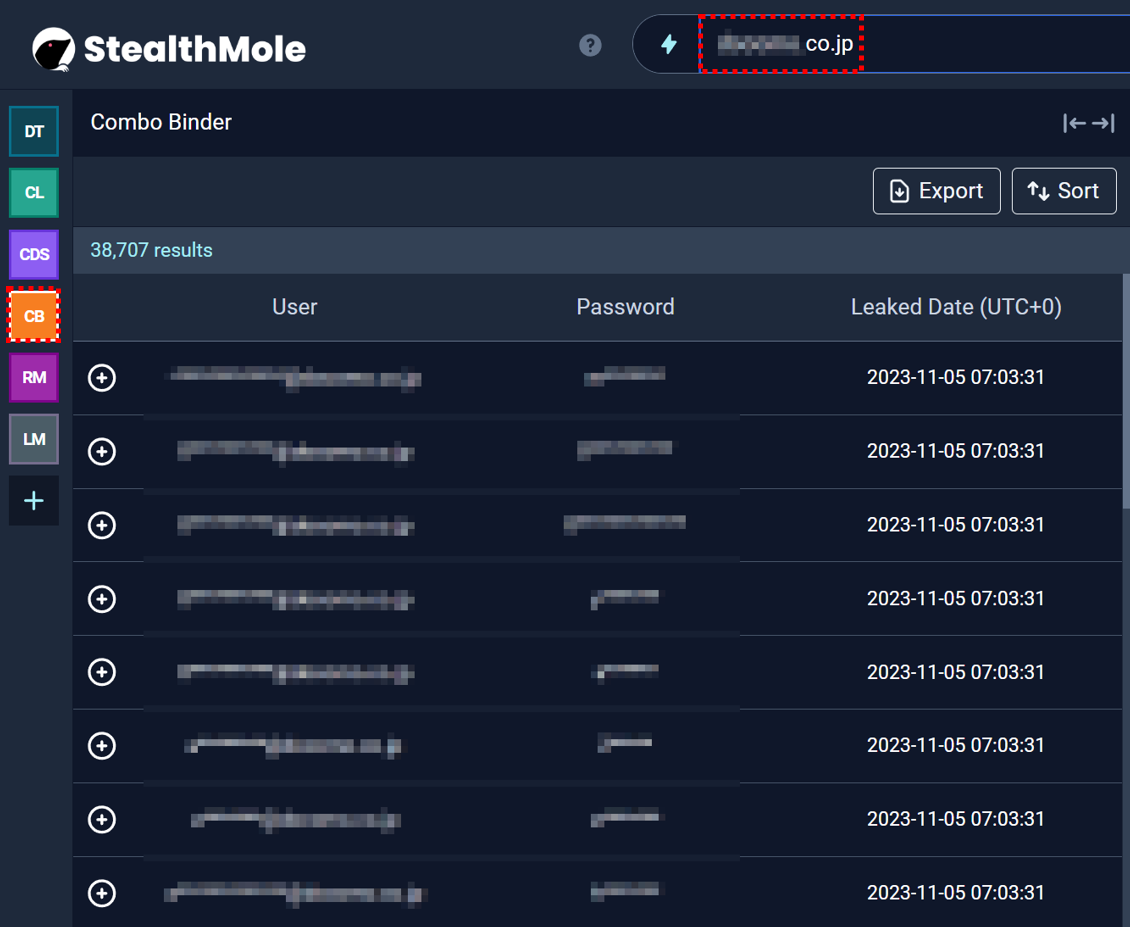Open the Sort options
This screenshot has height=927, width=1130.
1063,191
